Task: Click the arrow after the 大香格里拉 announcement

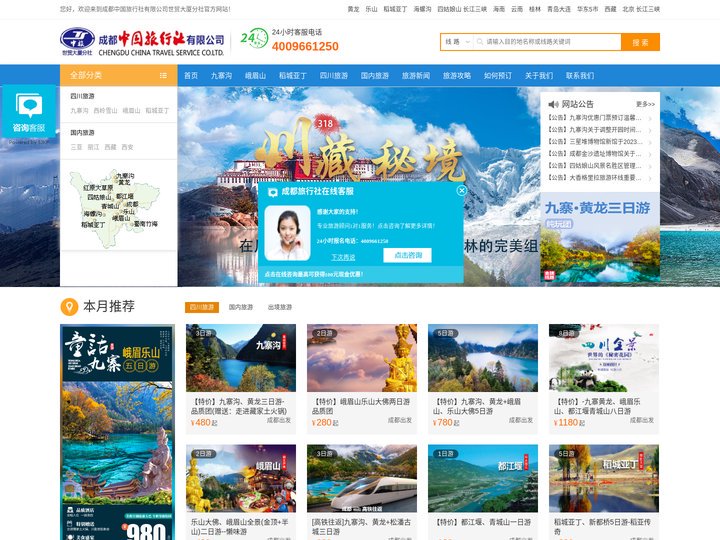Action: coord(650,178)
